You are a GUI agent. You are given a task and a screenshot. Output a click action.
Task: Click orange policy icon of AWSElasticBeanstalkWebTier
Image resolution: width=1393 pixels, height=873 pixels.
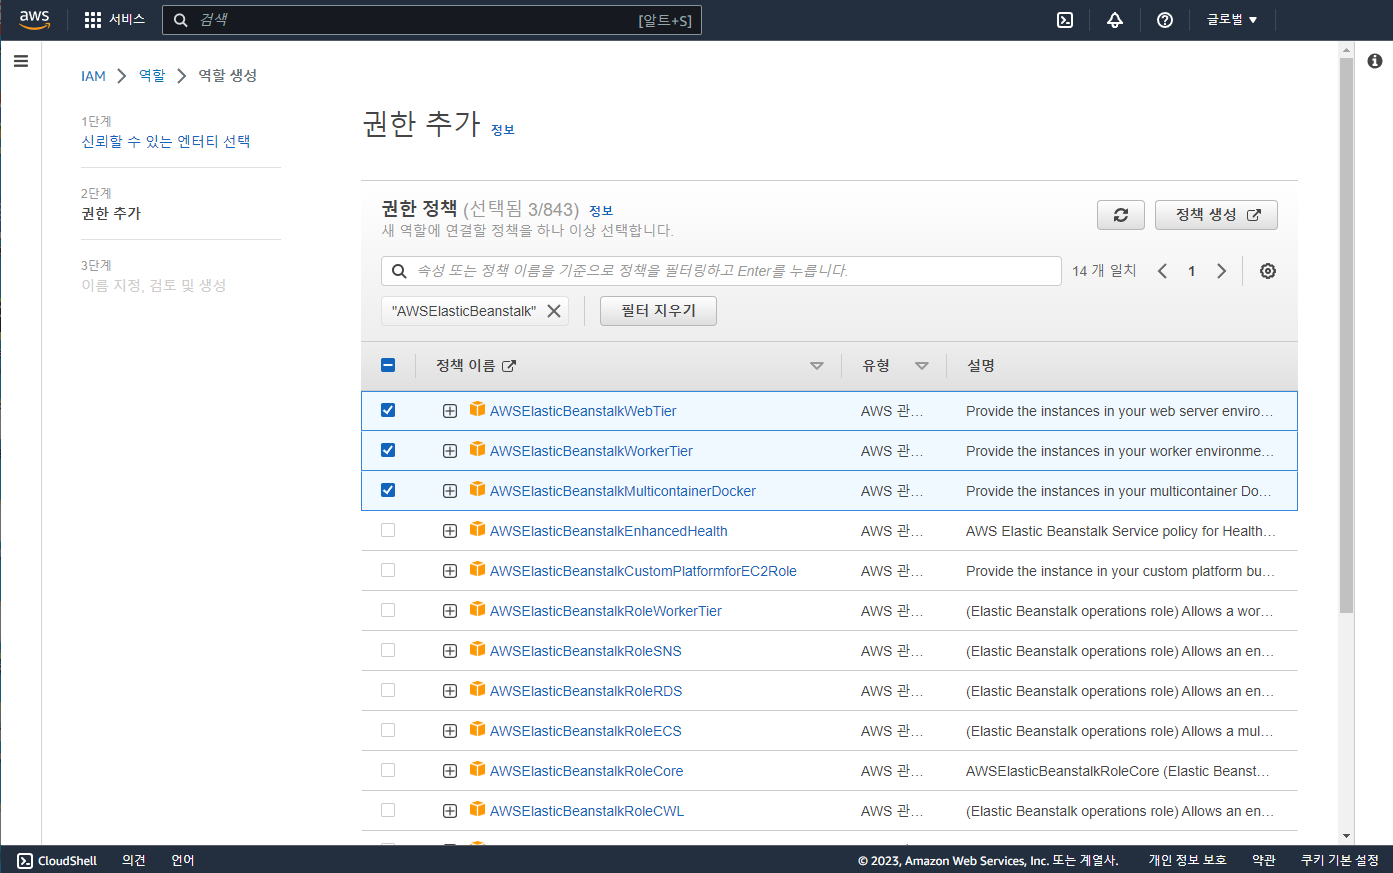[478, 409]
